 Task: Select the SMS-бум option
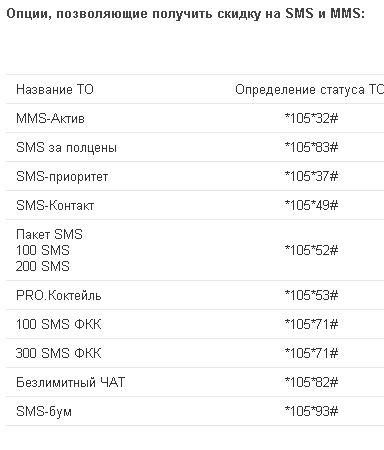(44, 411)
